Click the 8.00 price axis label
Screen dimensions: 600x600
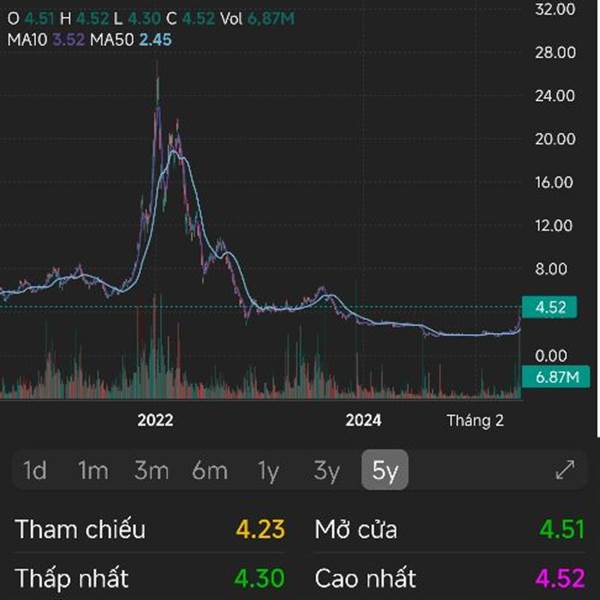(551, 269)
